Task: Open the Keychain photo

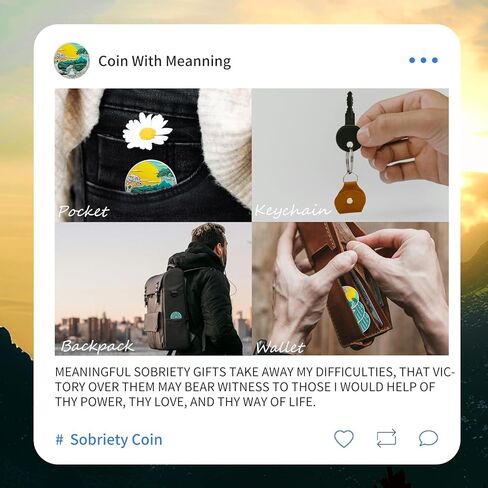Action: [350, 155]
